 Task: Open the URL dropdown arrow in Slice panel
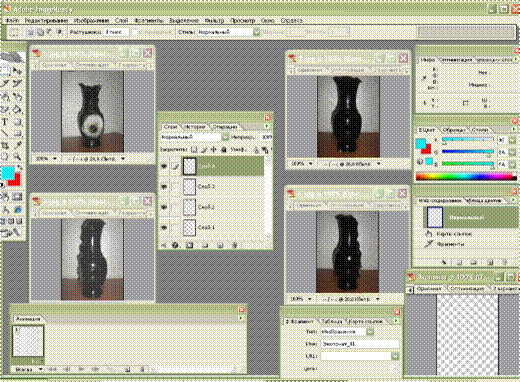click(395, 356)
